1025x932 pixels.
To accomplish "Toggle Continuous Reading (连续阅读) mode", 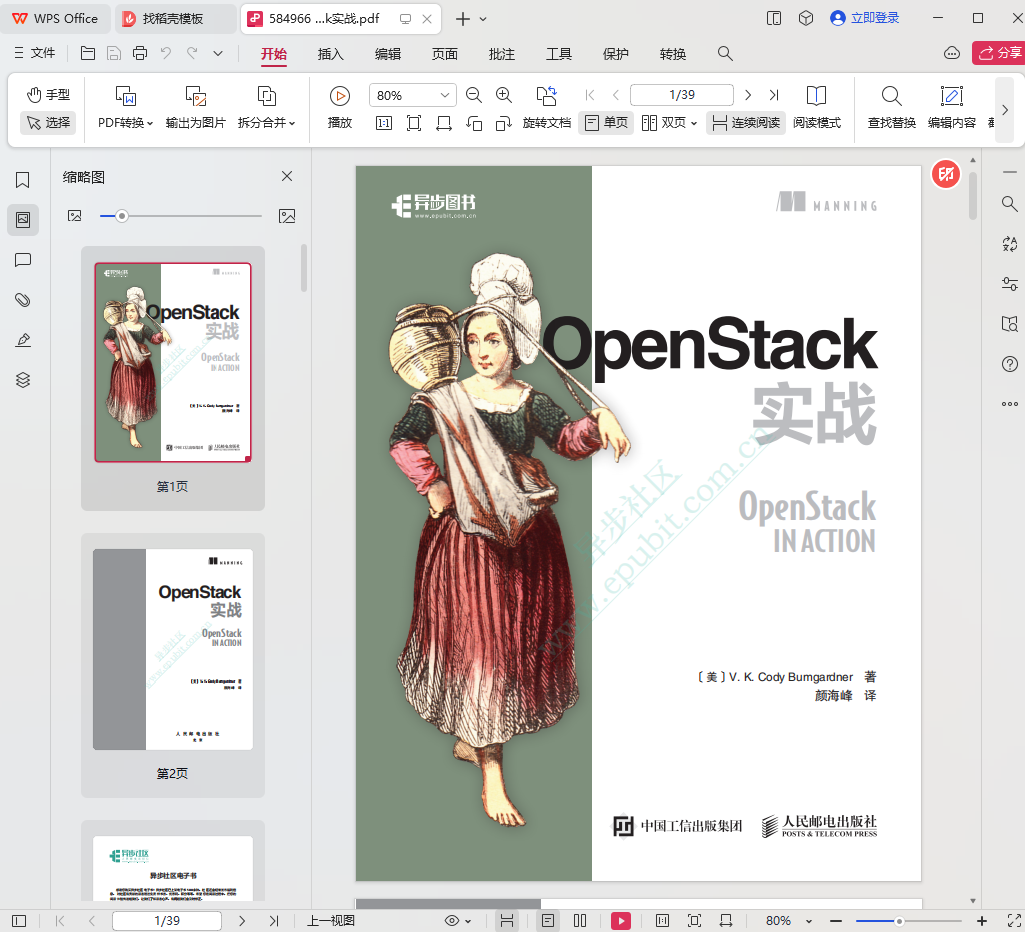I will 745,123.
